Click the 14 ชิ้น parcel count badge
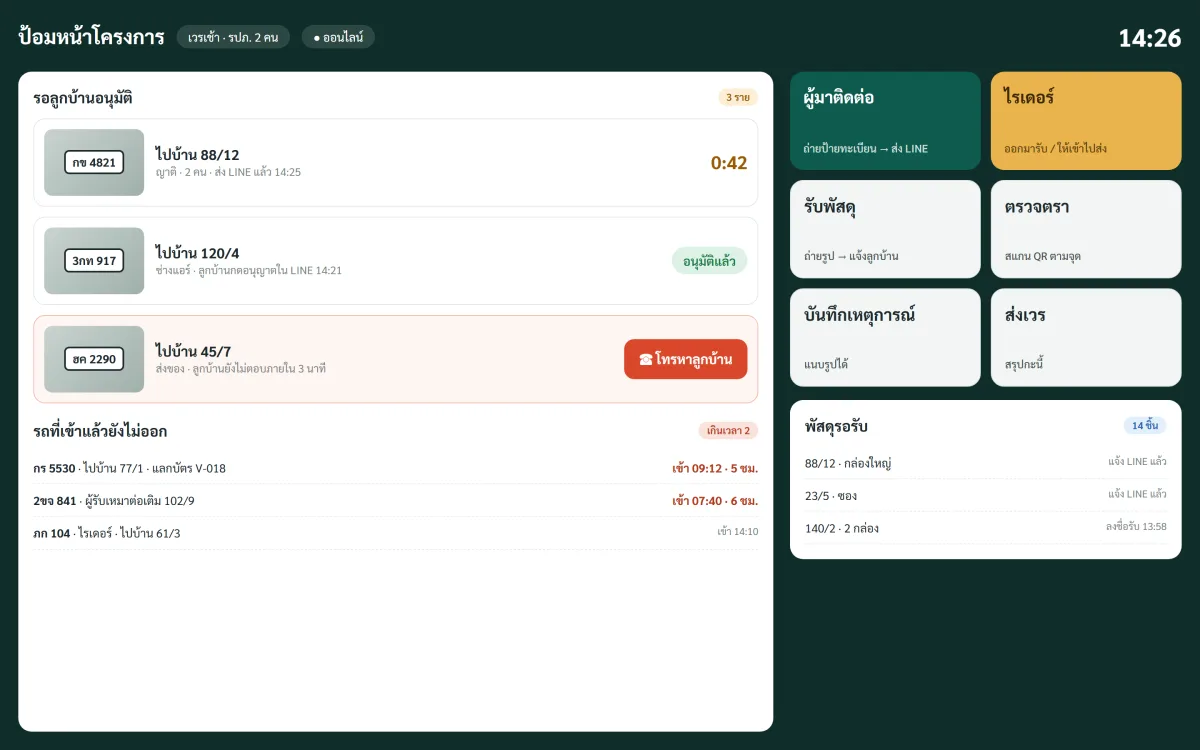 click(1145, 425)
